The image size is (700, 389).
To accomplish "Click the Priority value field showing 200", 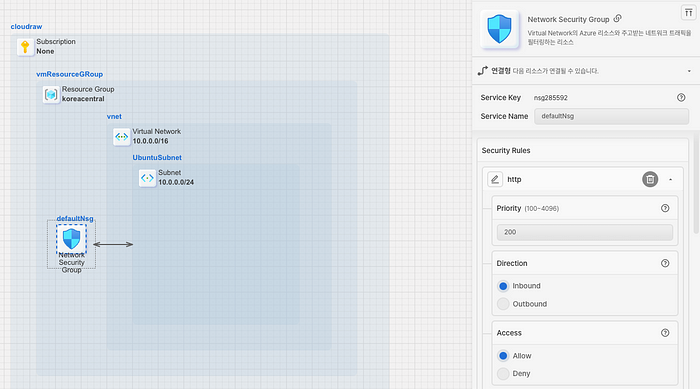I will point(585,232).
